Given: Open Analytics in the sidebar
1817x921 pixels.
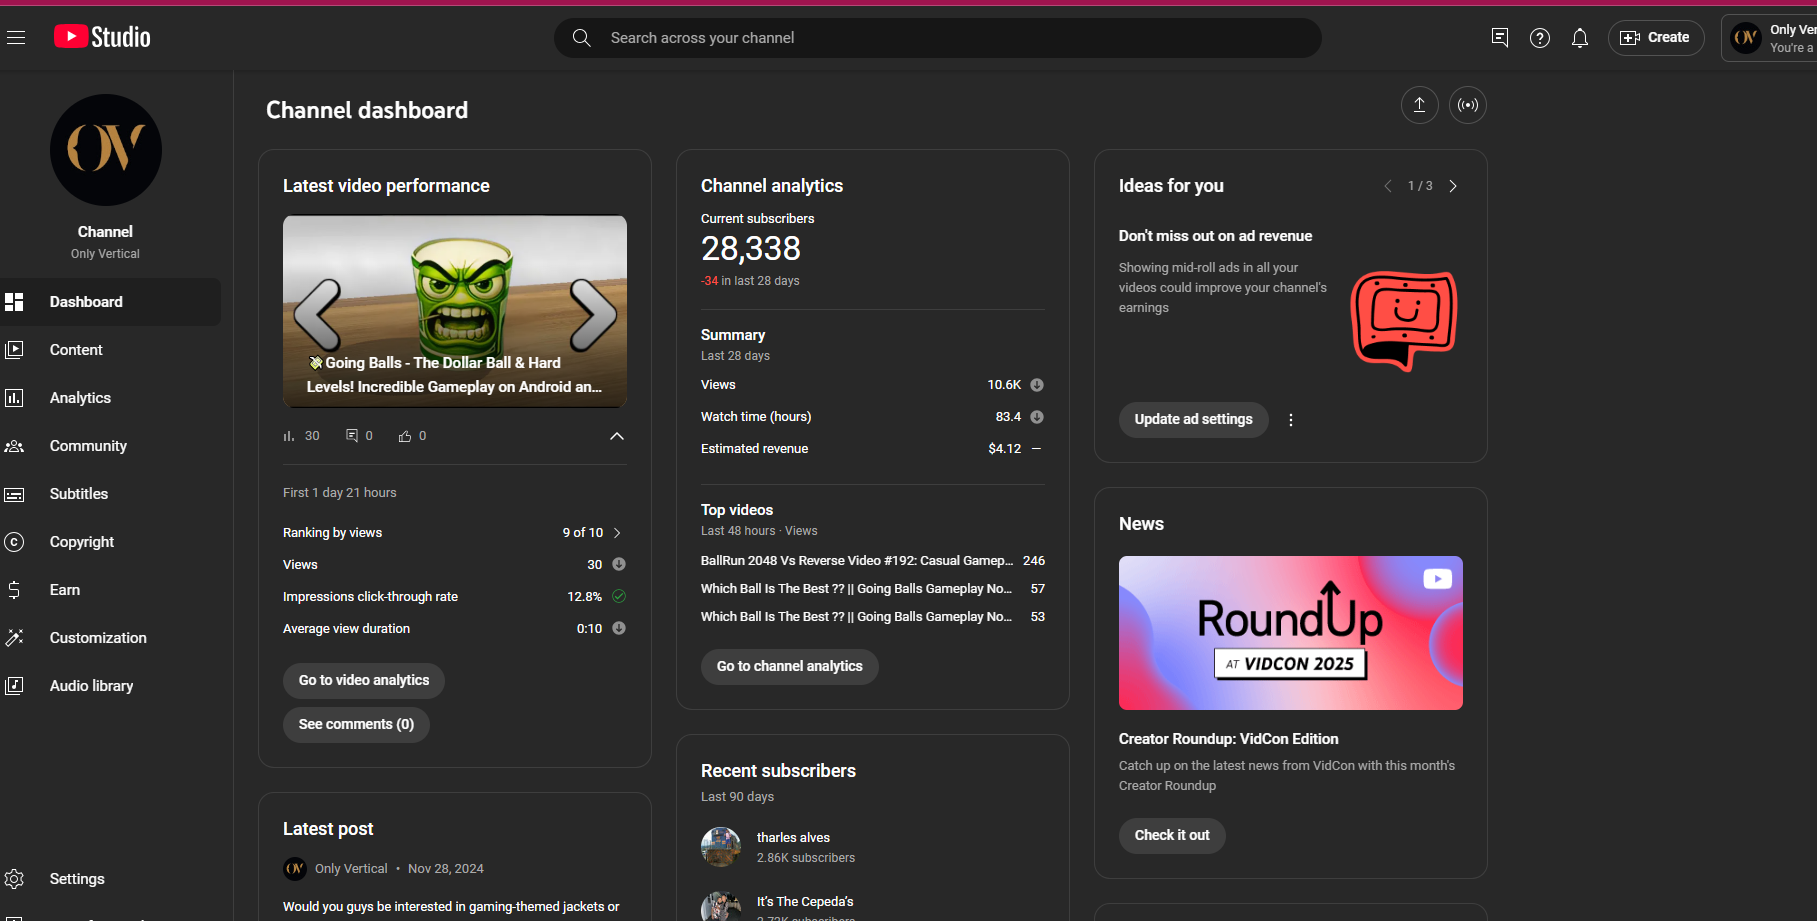Looking at the screenshot, I should (x=110, y=398).
